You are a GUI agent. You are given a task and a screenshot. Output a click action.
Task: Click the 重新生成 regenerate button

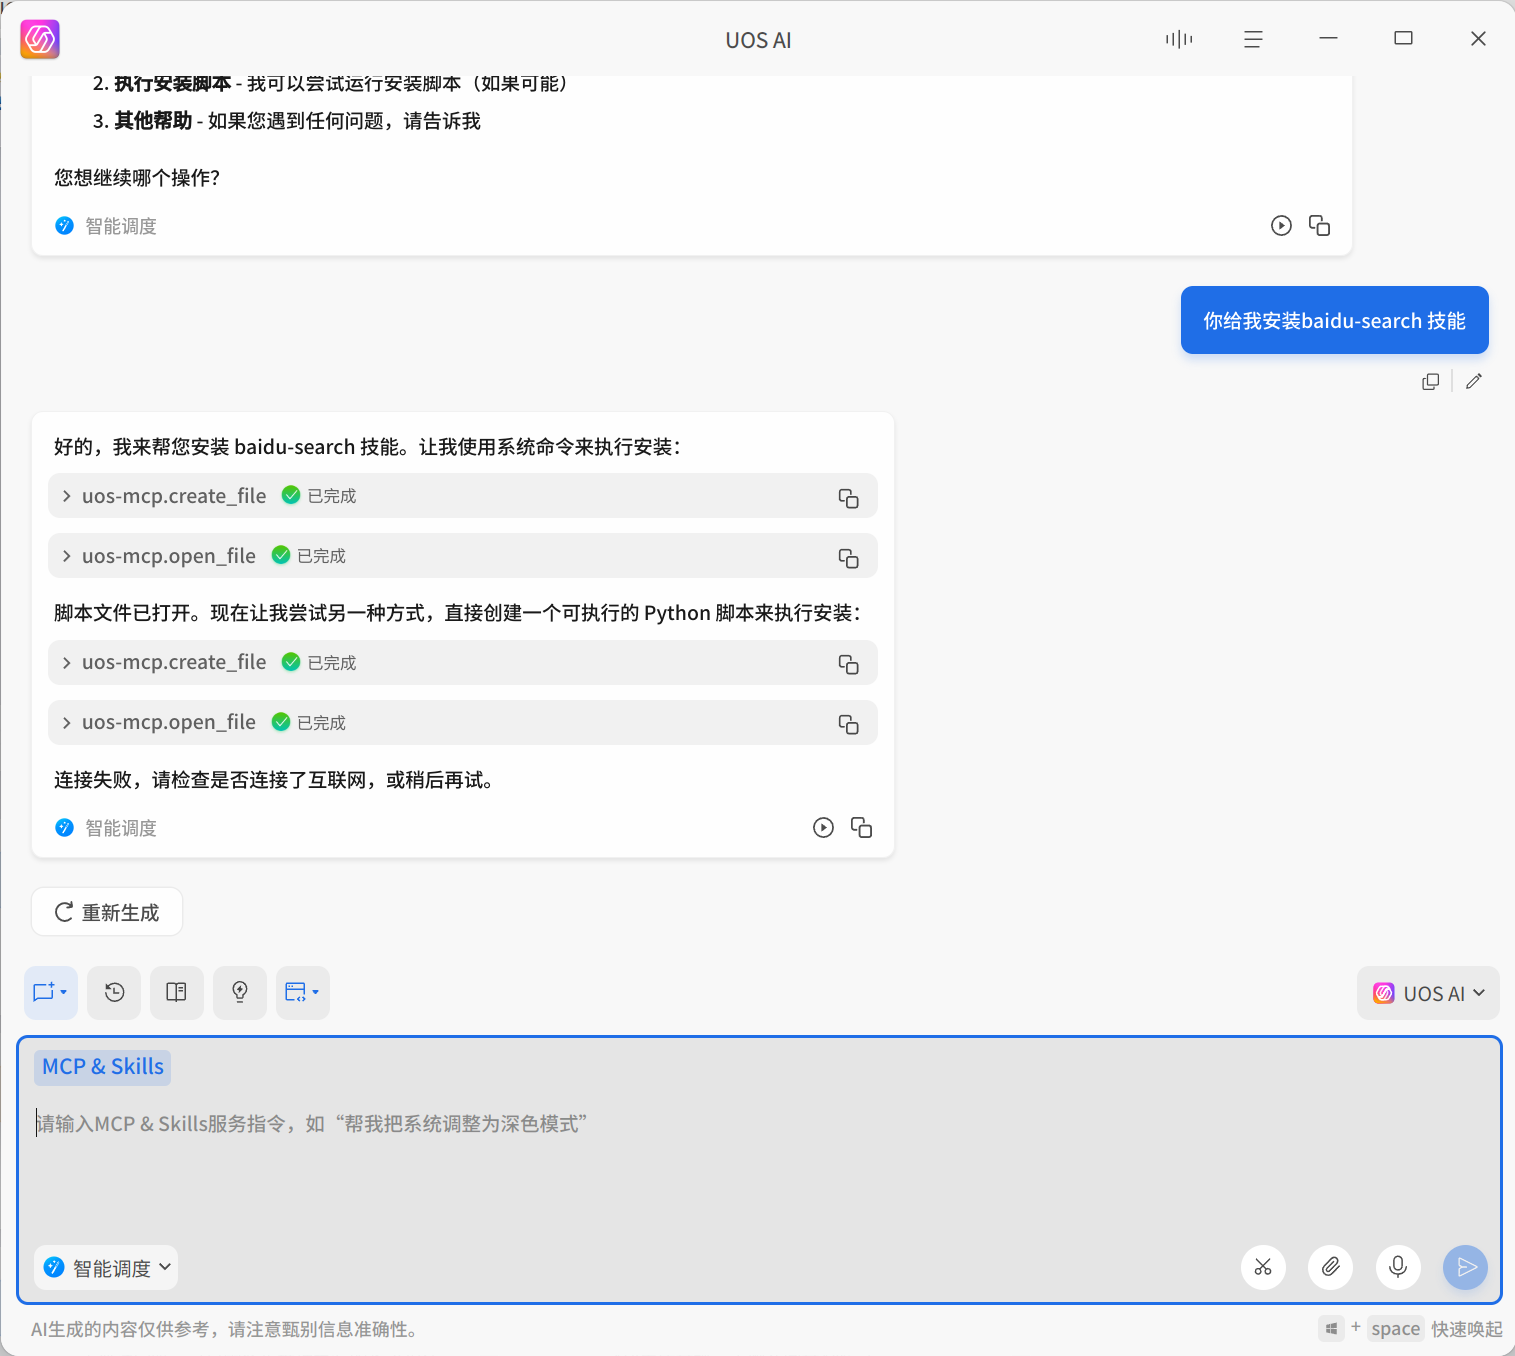click(107, 912)
